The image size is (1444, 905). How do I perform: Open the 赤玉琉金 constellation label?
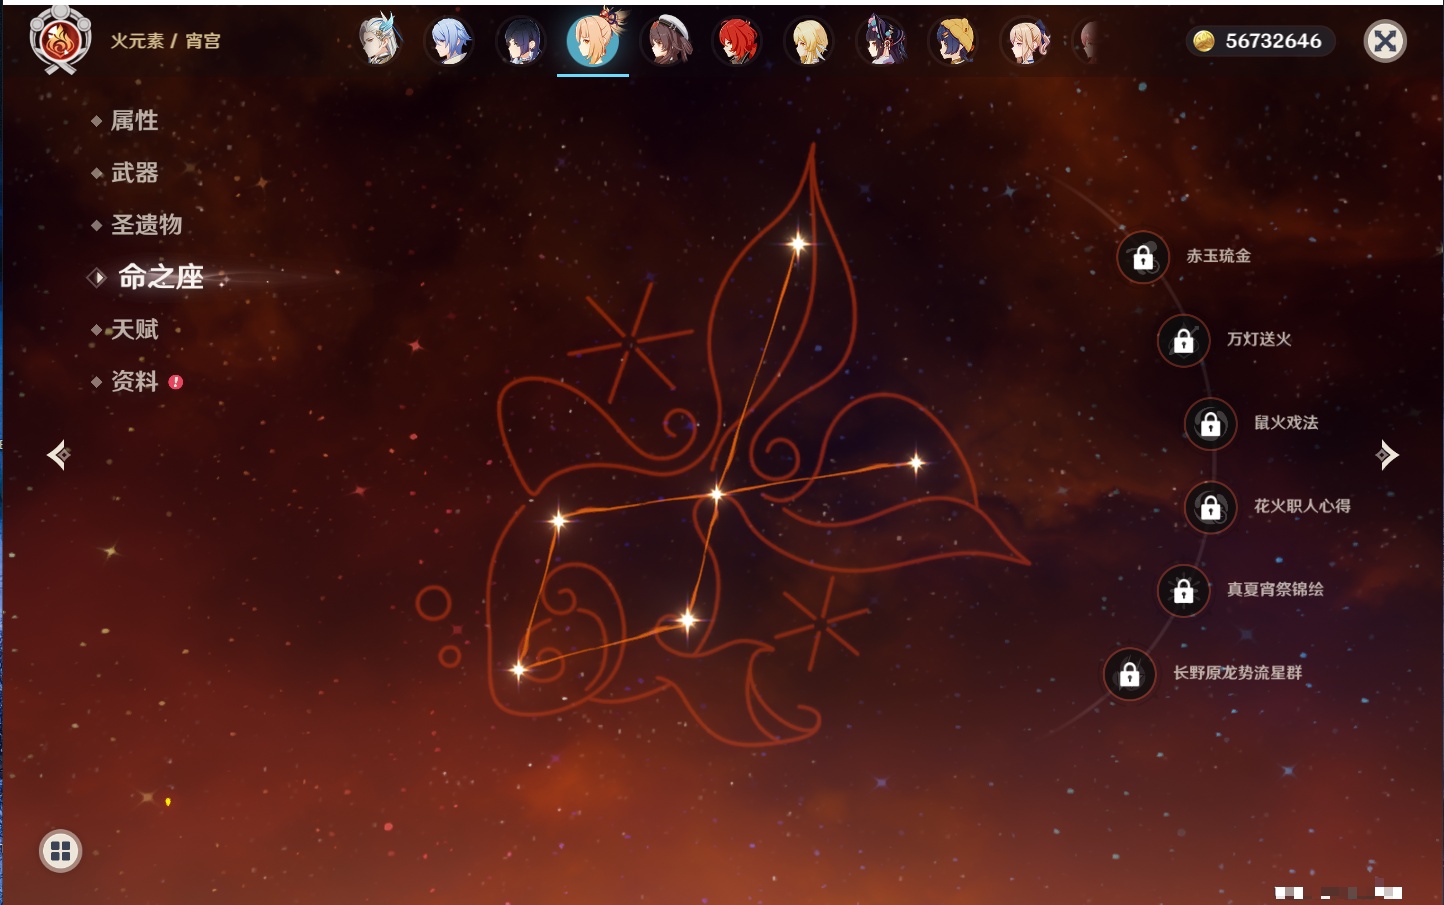click(1218, 256)
